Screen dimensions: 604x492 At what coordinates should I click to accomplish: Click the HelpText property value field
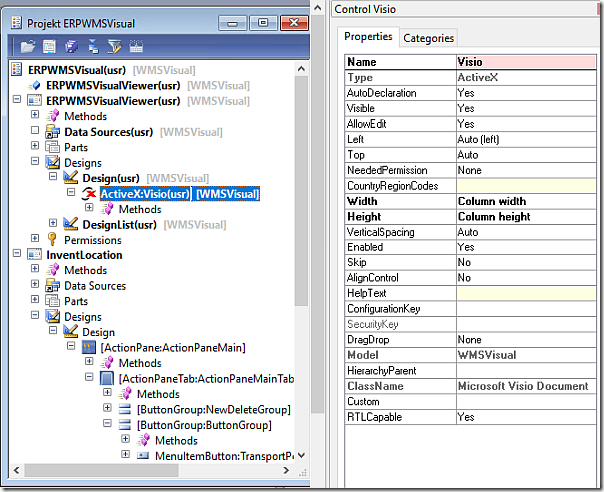click(527, 293)
